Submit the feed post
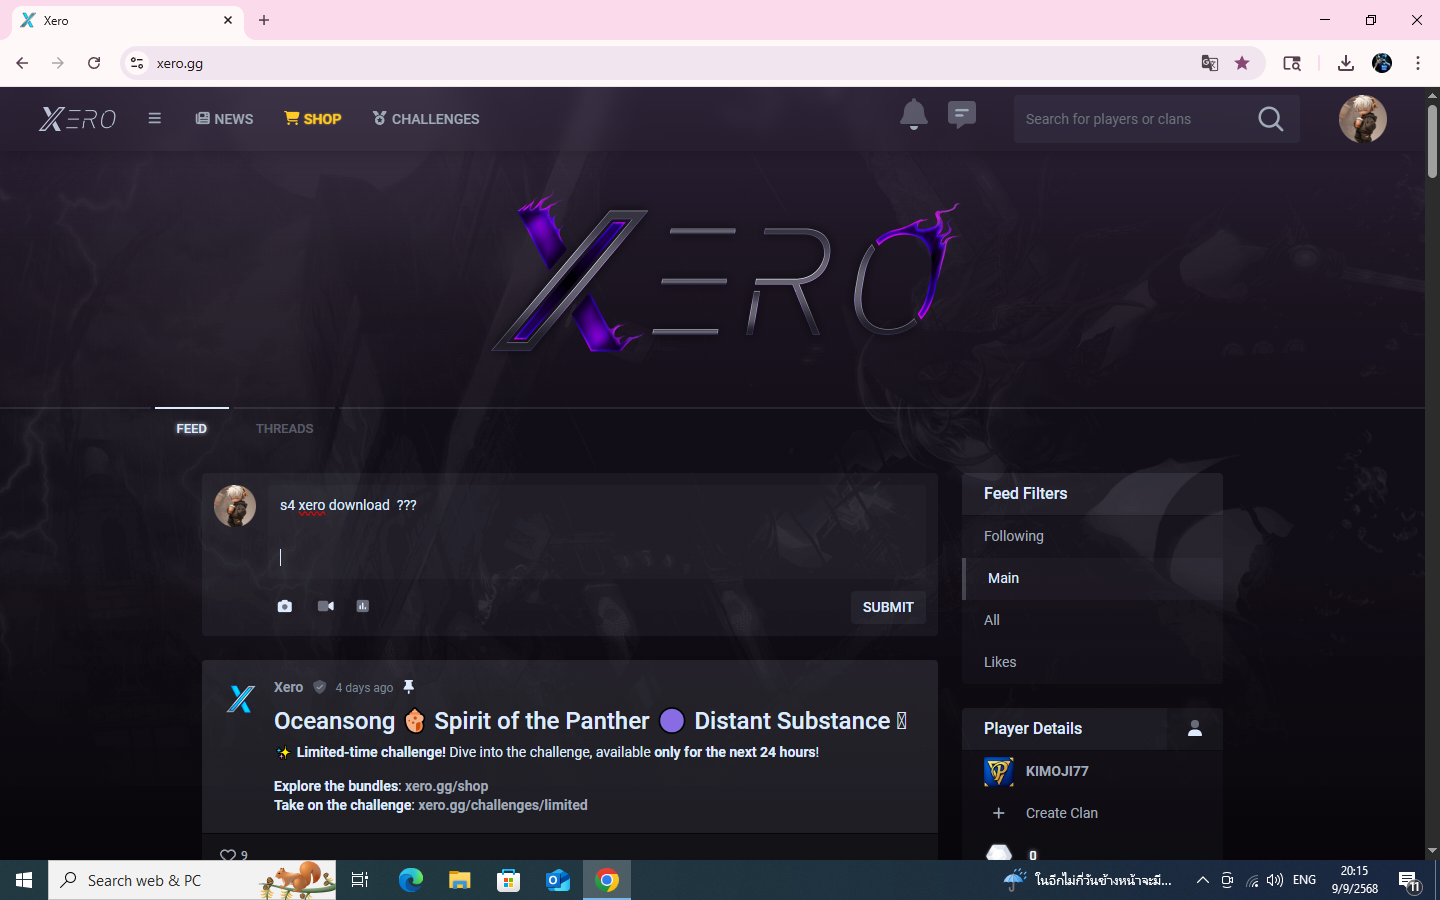The width and height of the screenshot is (1440, 900). [887, 607]
